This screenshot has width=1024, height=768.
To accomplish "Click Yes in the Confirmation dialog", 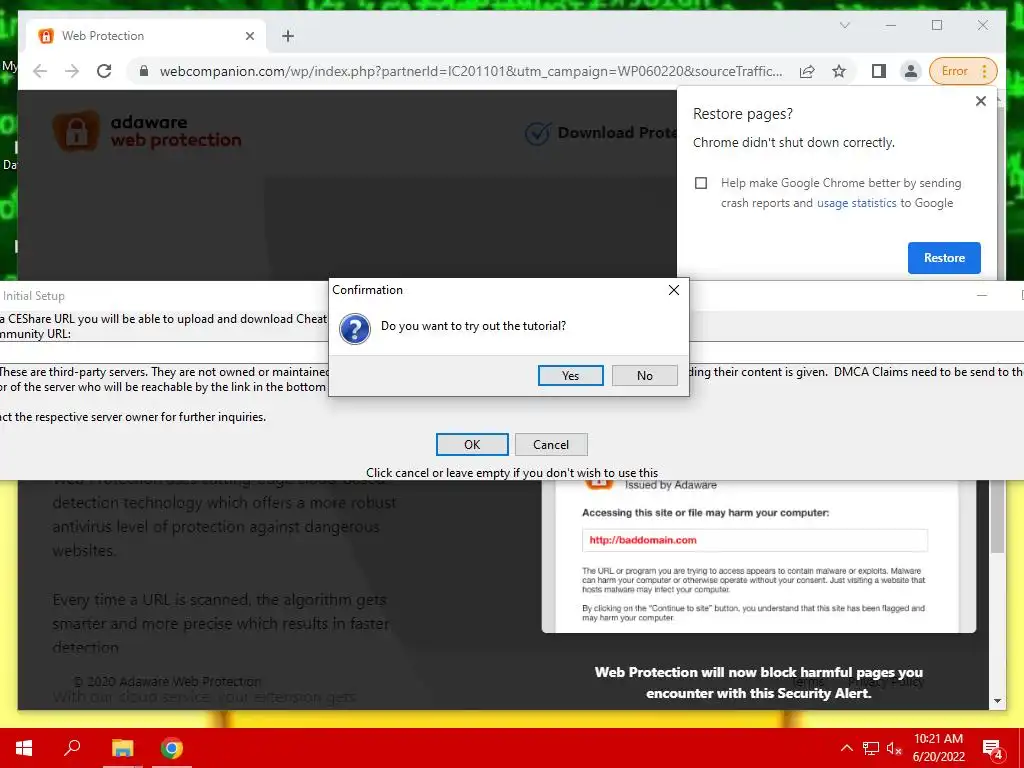I will coord(570,376).
